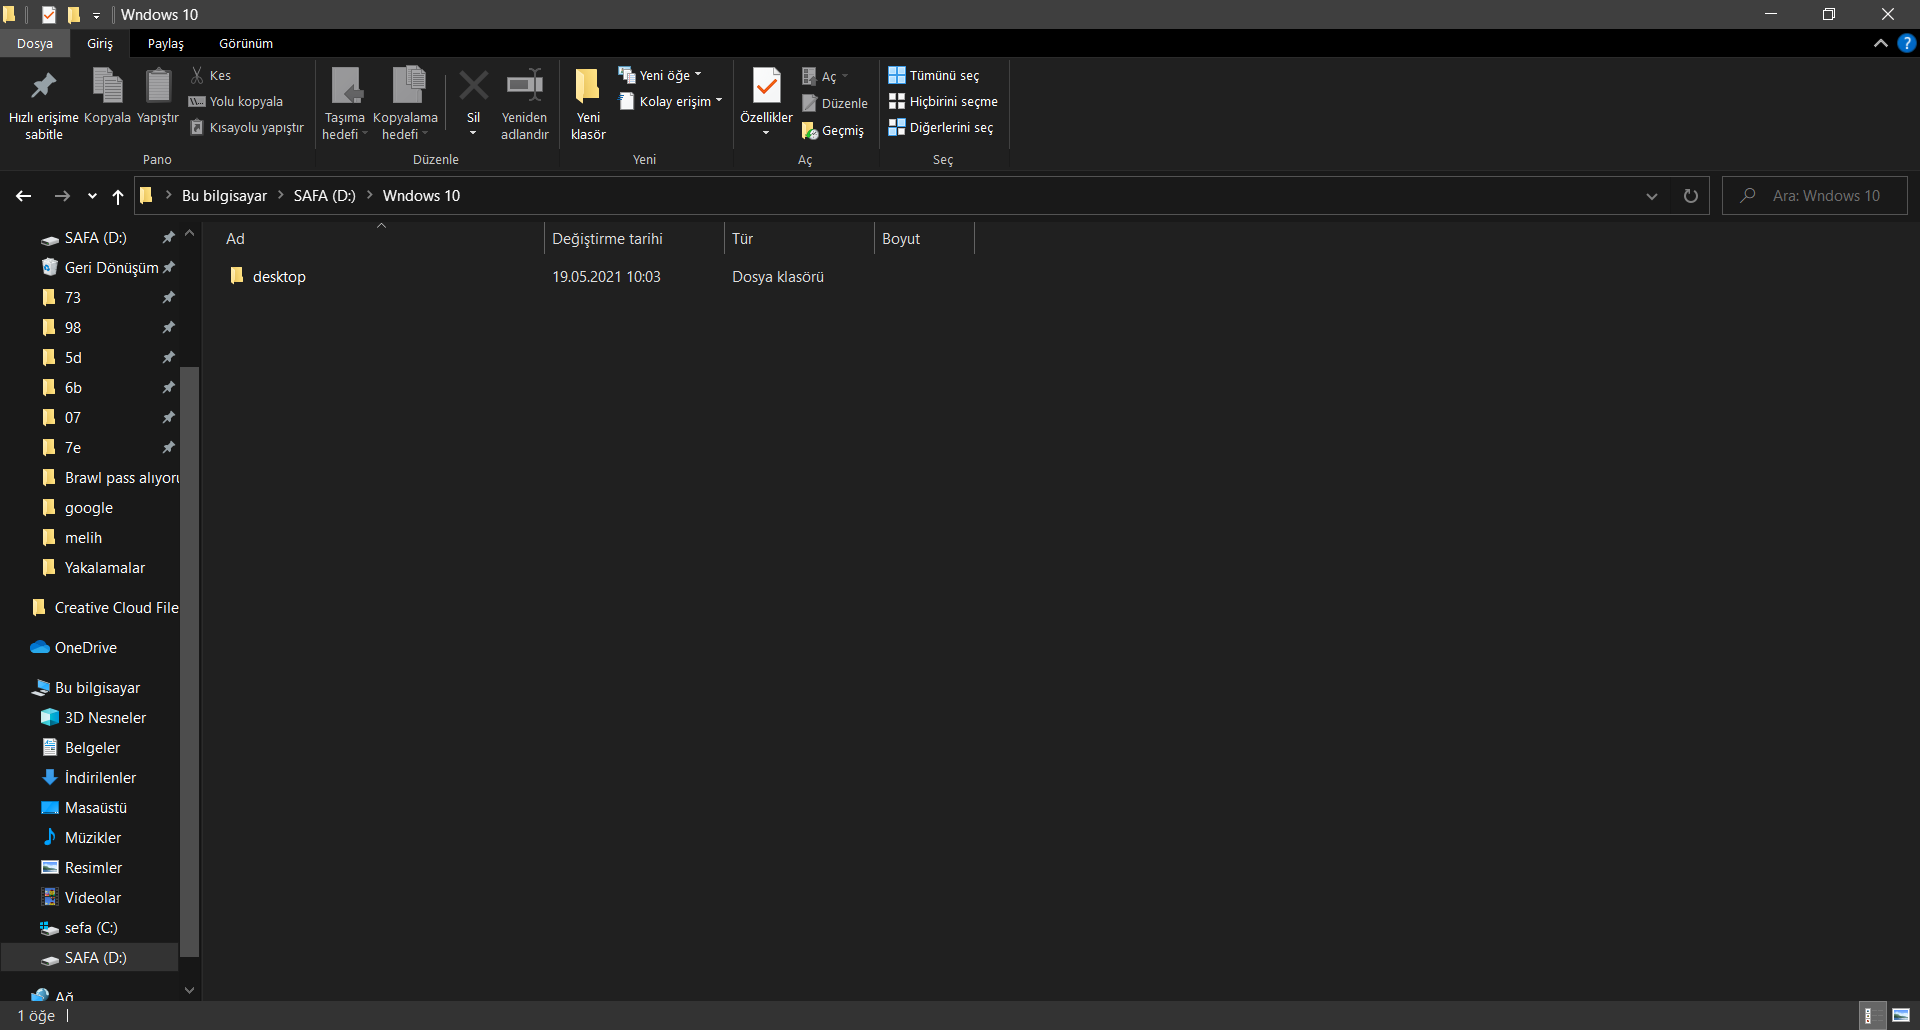The image size is (1920, 1030).
Task: Expand the Yeni öğe dropdown
Action: point(660,75)
